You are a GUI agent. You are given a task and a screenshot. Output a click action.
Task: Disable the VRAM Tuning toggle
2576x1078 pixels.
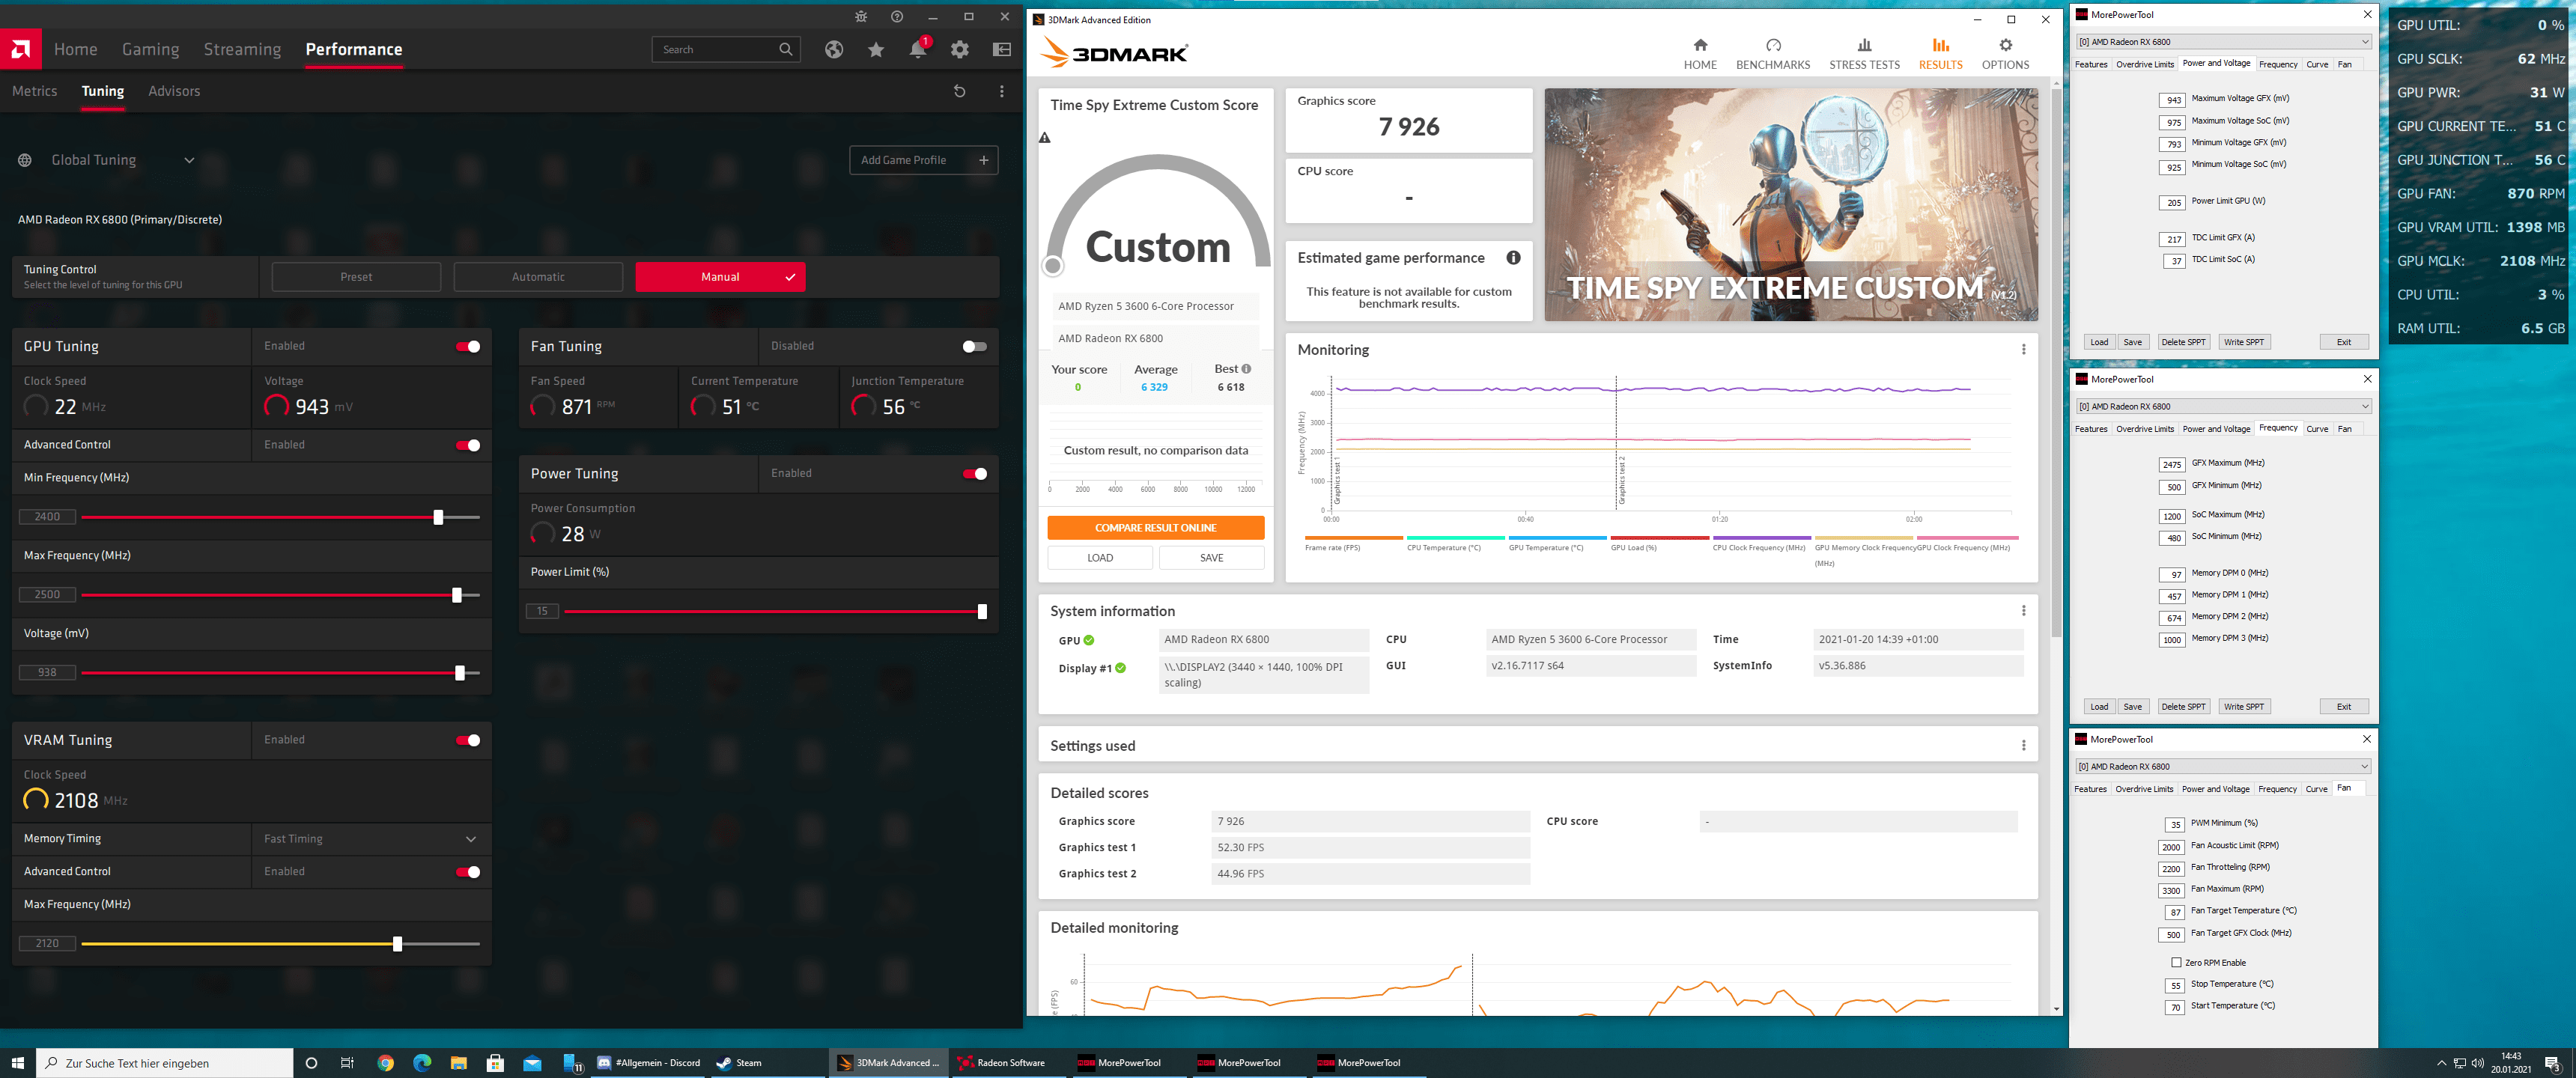pyautogui.click(x=468, y=741)
